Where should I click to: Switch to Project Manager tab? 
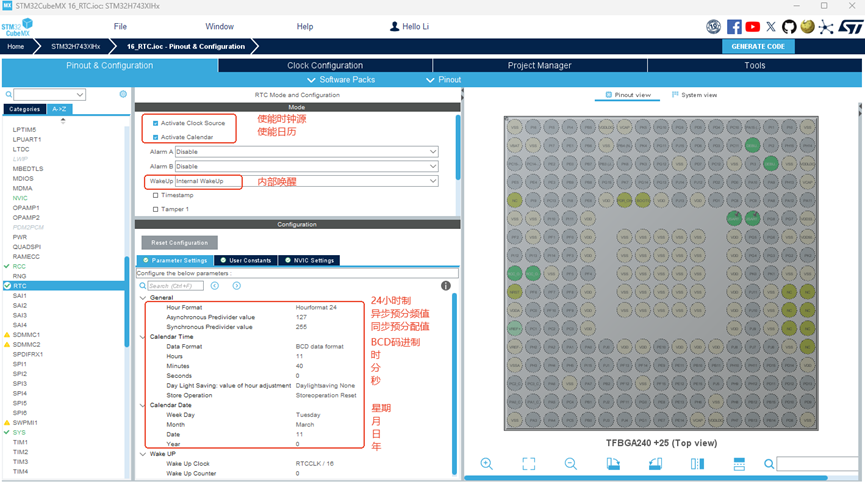pos(540,65)
